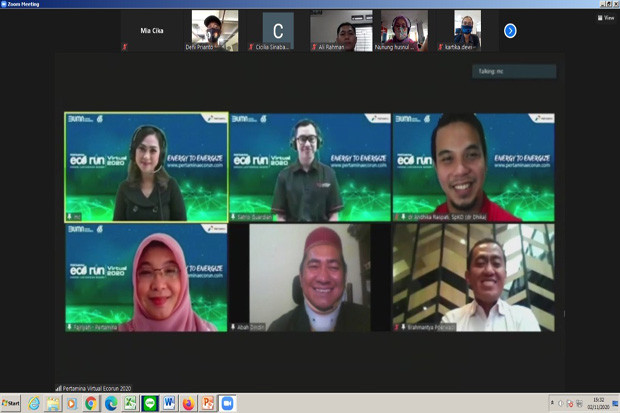The image size is (620, 413).
Task: Click the mc presenter video tile
Action: (146, 167)
